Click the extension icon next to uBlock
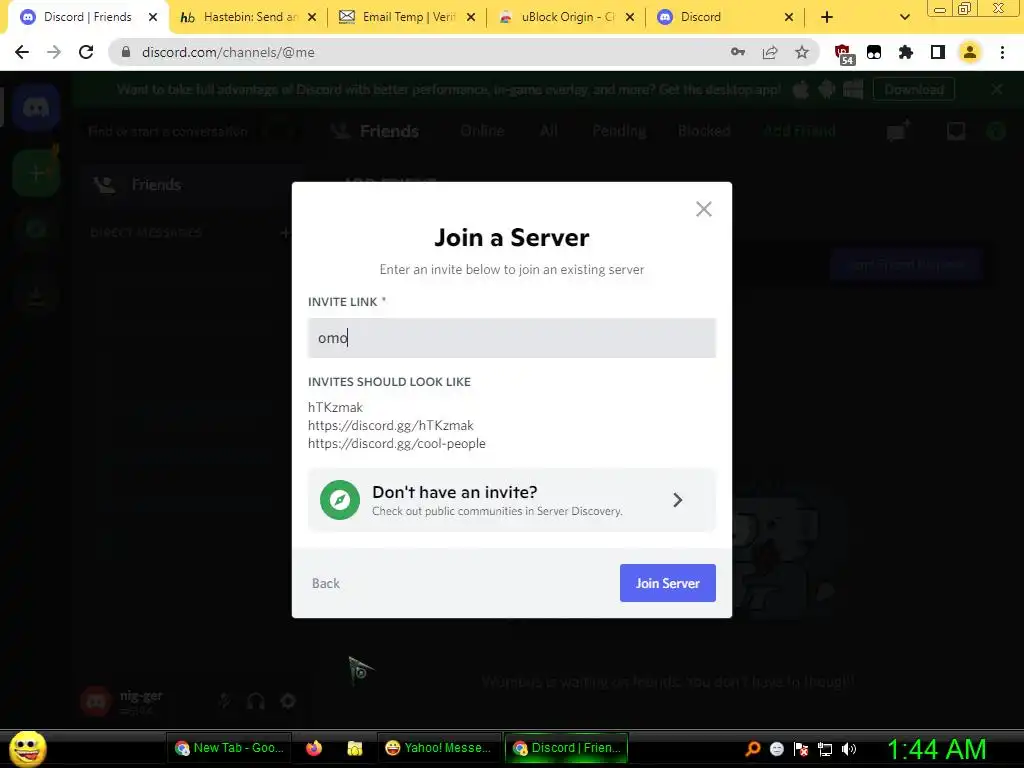The image size is (1024, 768). [874, 52]
